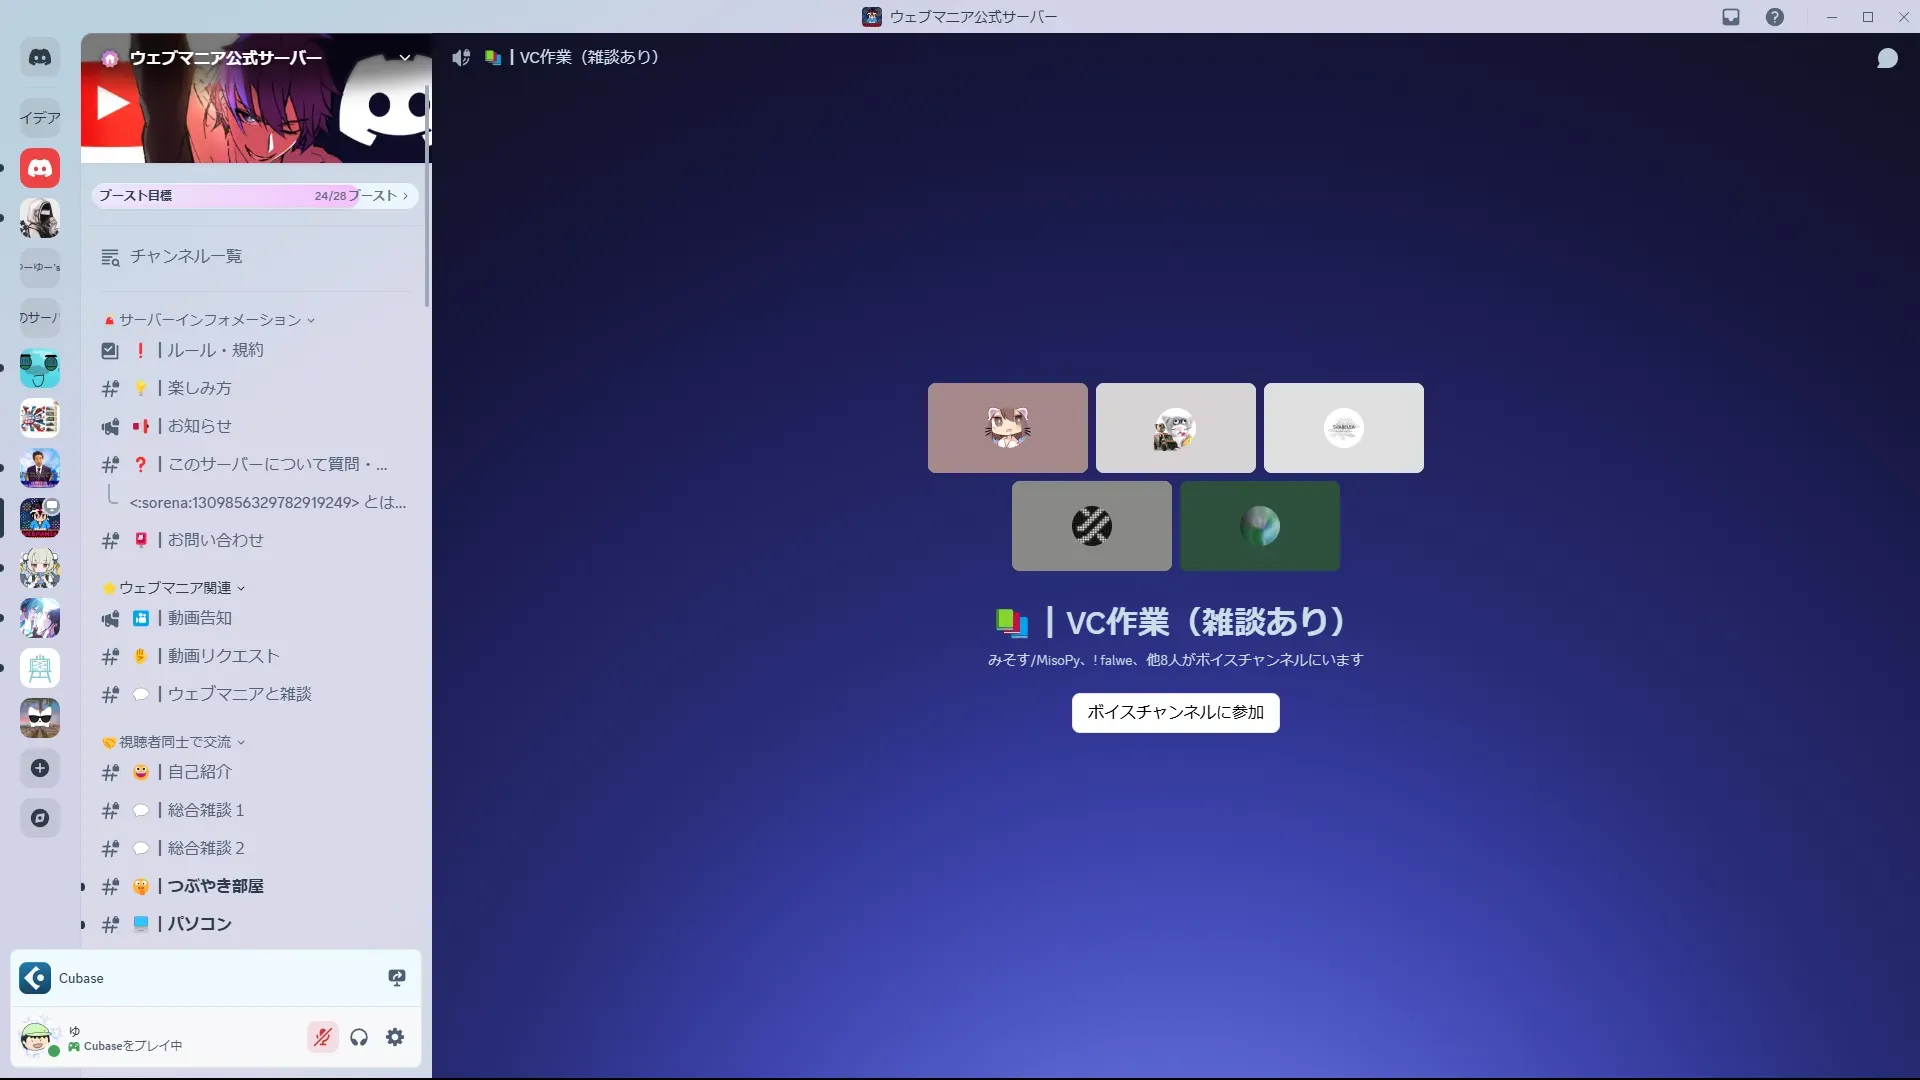
Task: Open the inbox icon in title bar
Action: [1731, 17]
